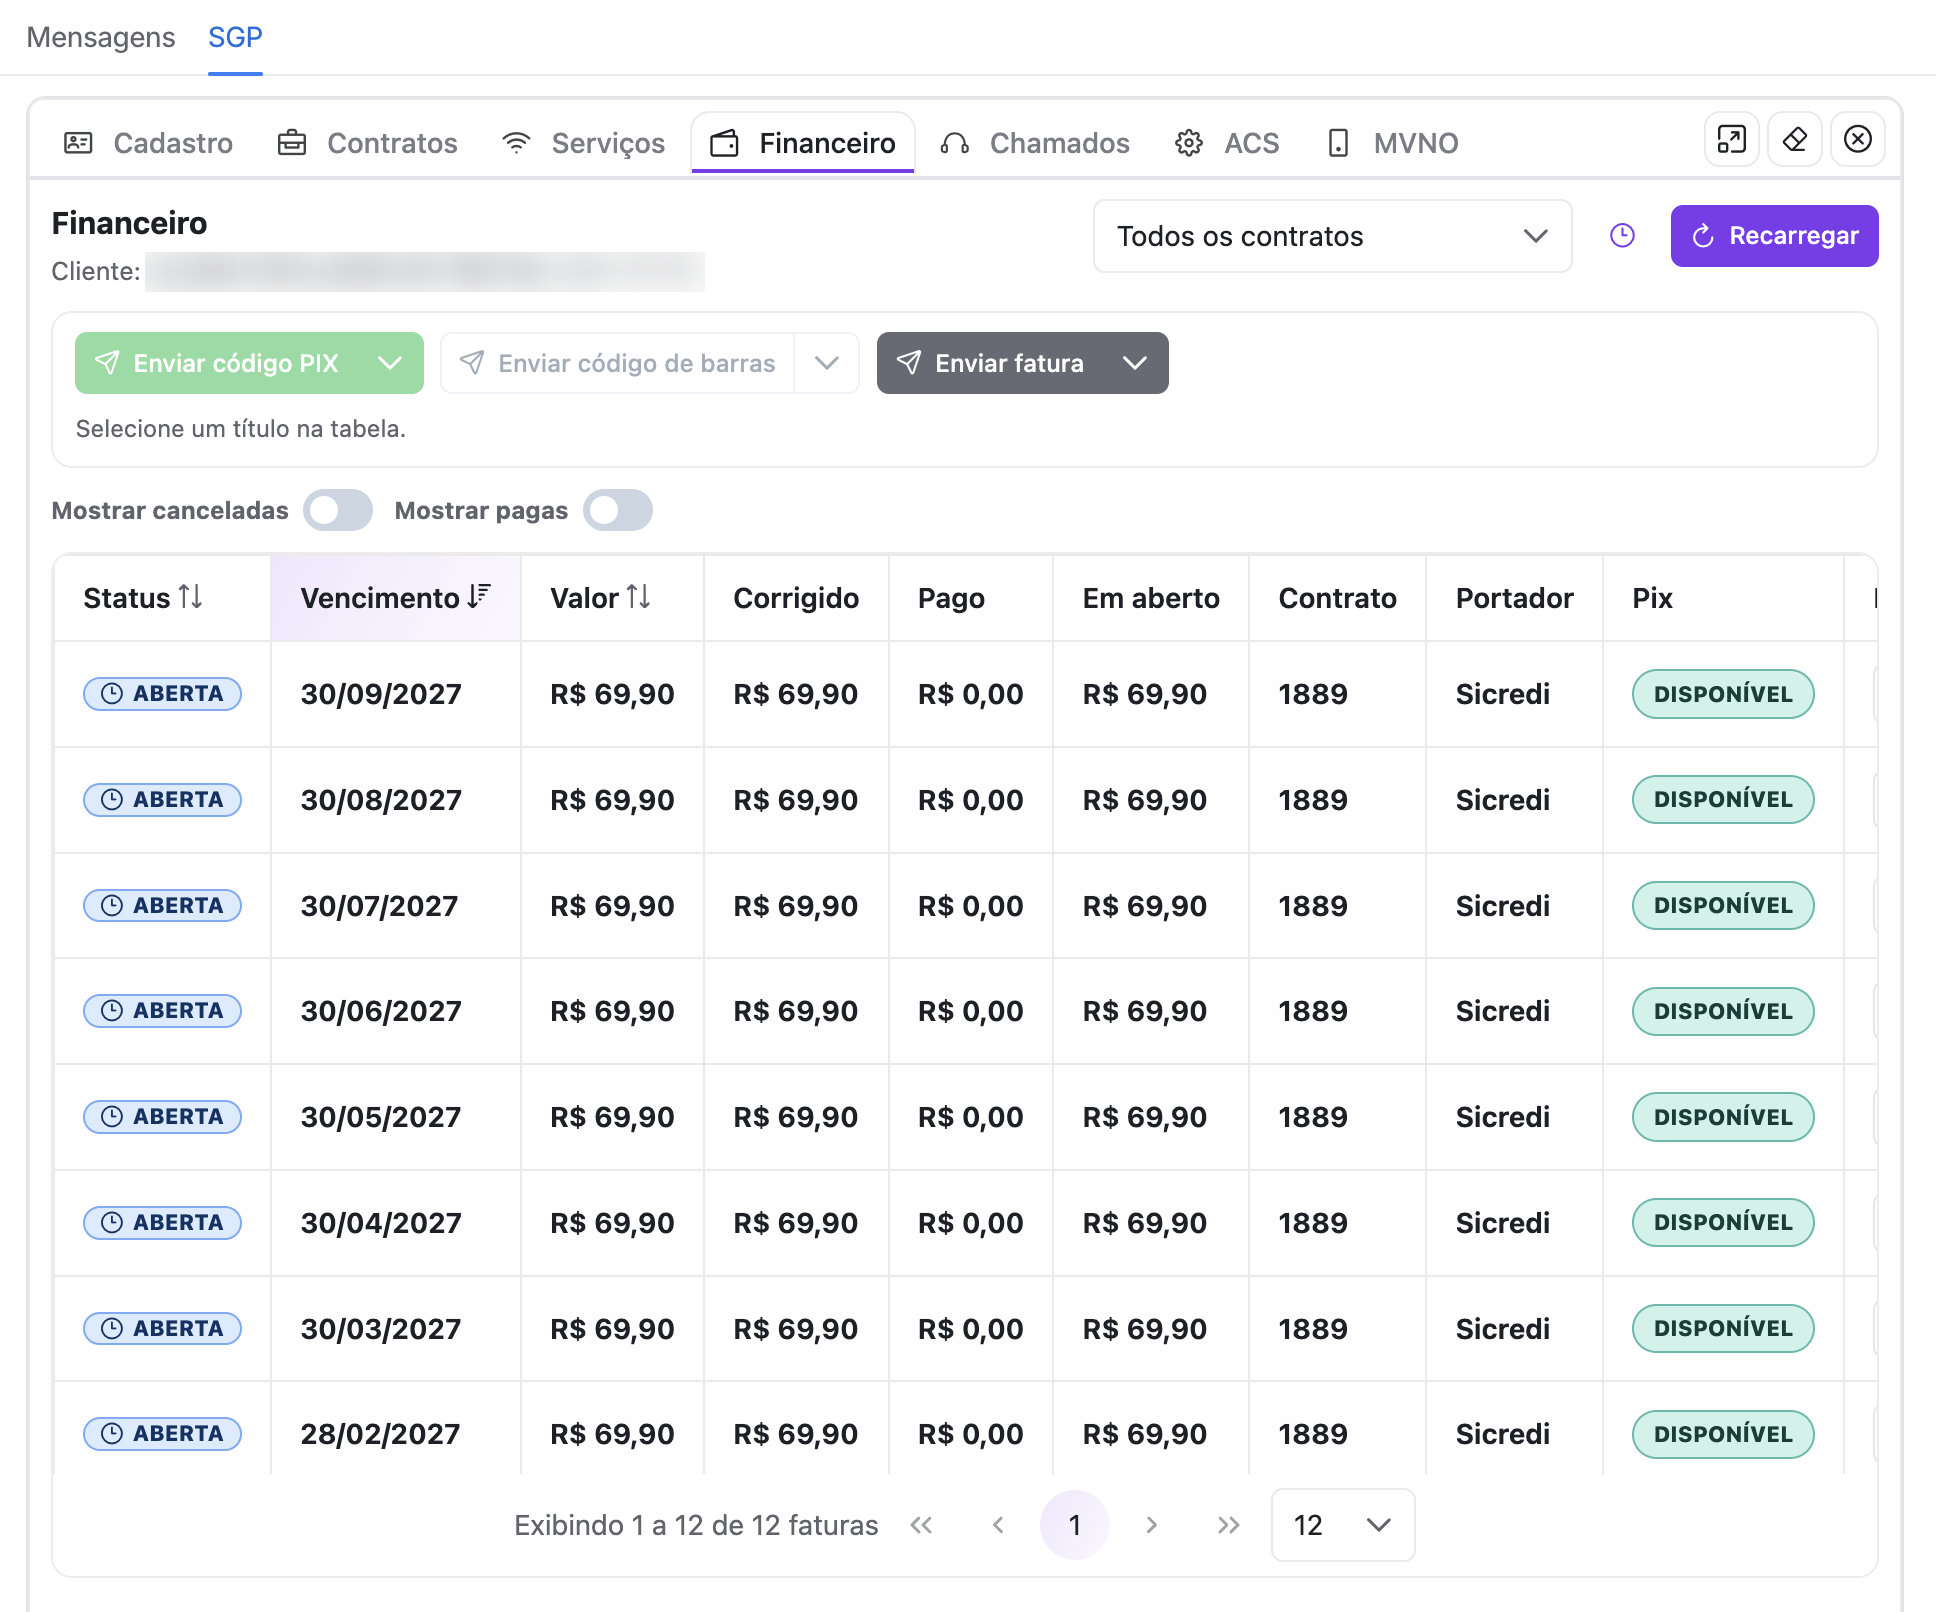The image size is (1936, 1612).
Task: Select the Financeiro tab
Action: [803, 143]
